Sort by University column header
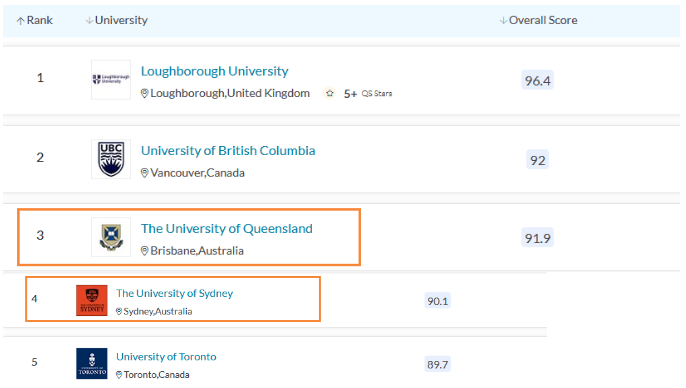 pos(117,20)
